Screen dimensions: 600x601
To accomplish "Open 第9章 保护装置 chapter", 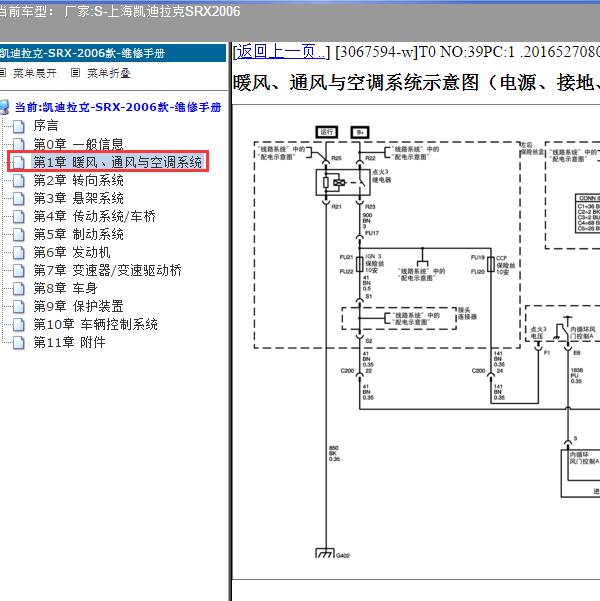I will (79, 306).
